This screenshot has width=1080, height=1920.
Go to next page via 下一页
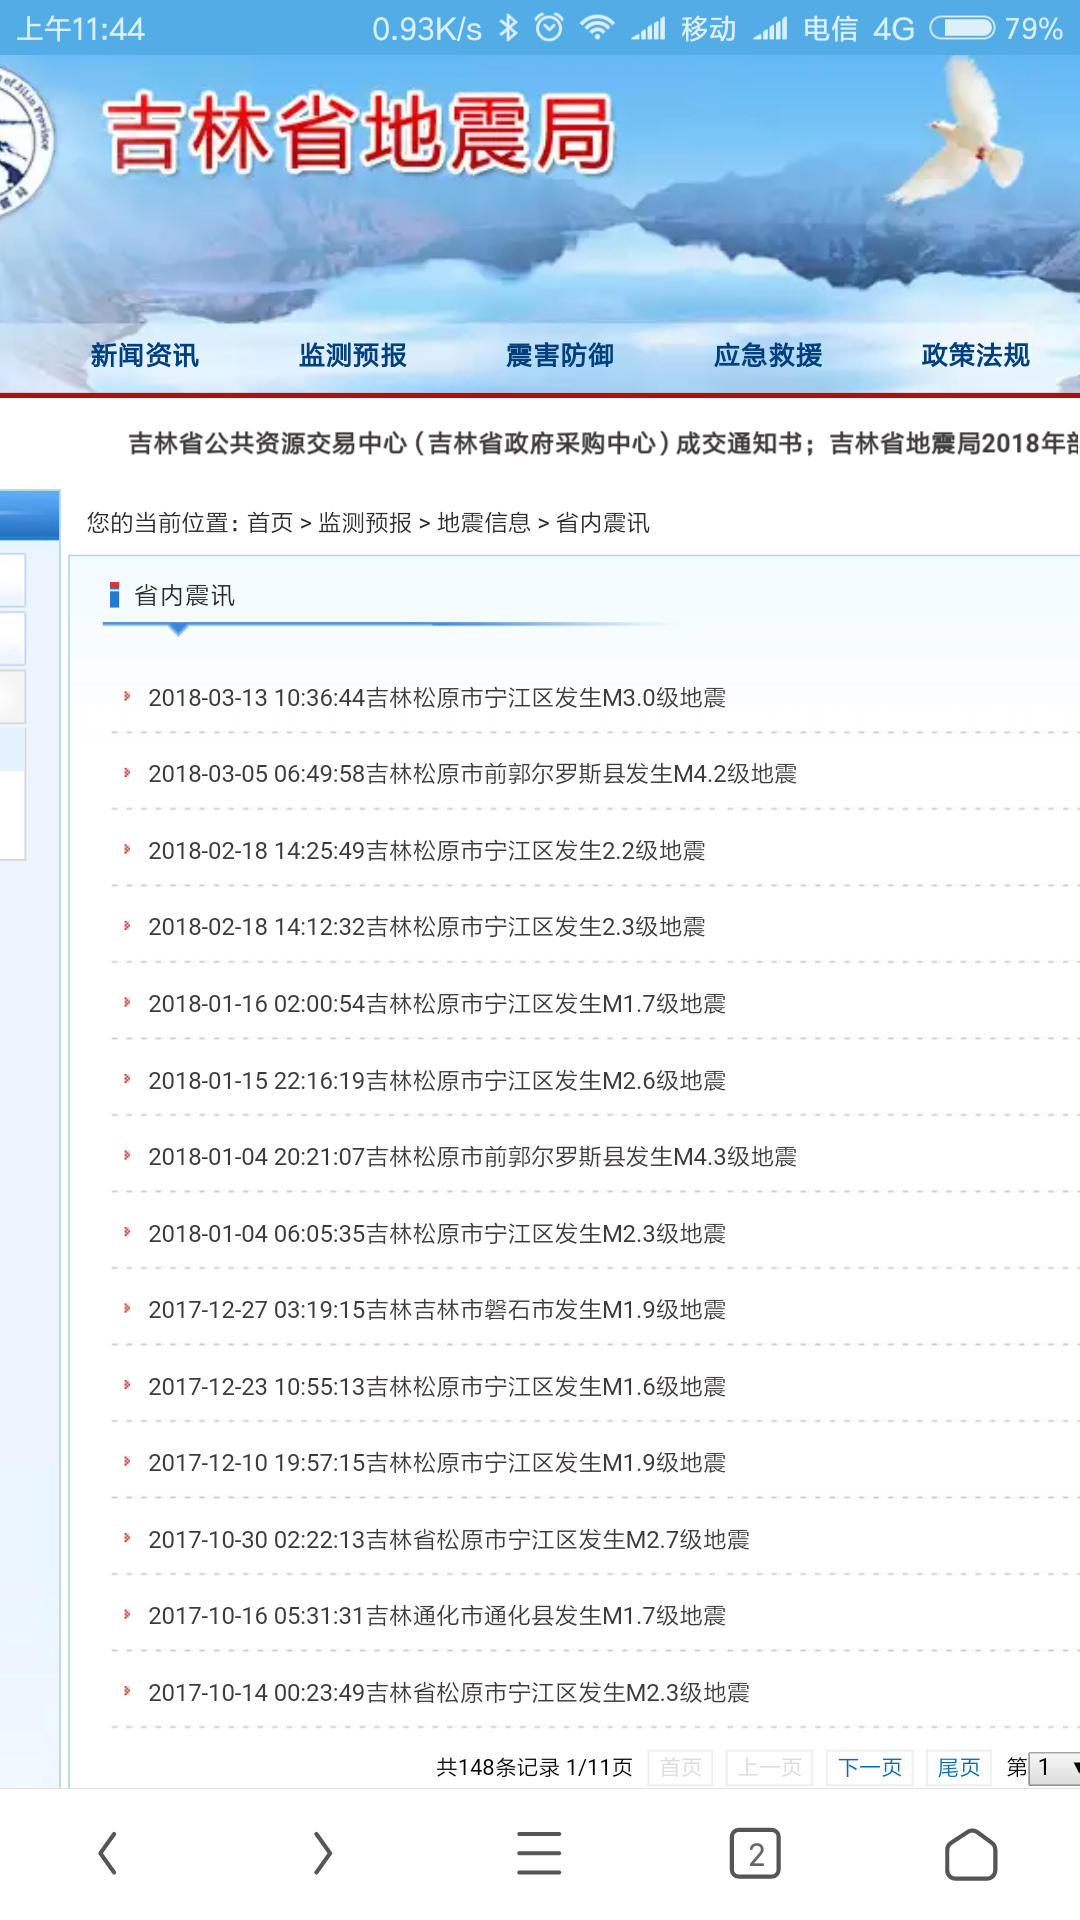[869, 1768]
